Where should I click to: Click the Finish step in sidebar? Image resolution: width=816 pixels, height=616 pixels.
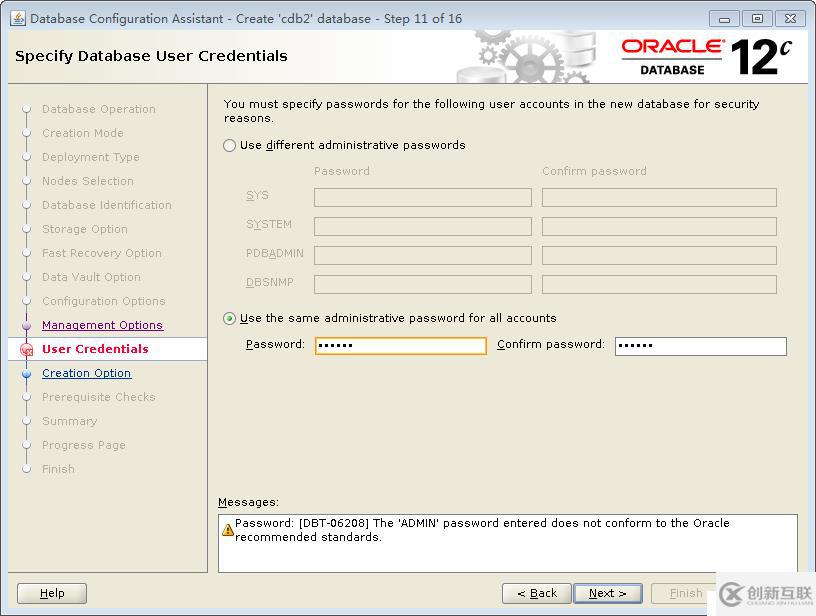click(x=58, y=469)
